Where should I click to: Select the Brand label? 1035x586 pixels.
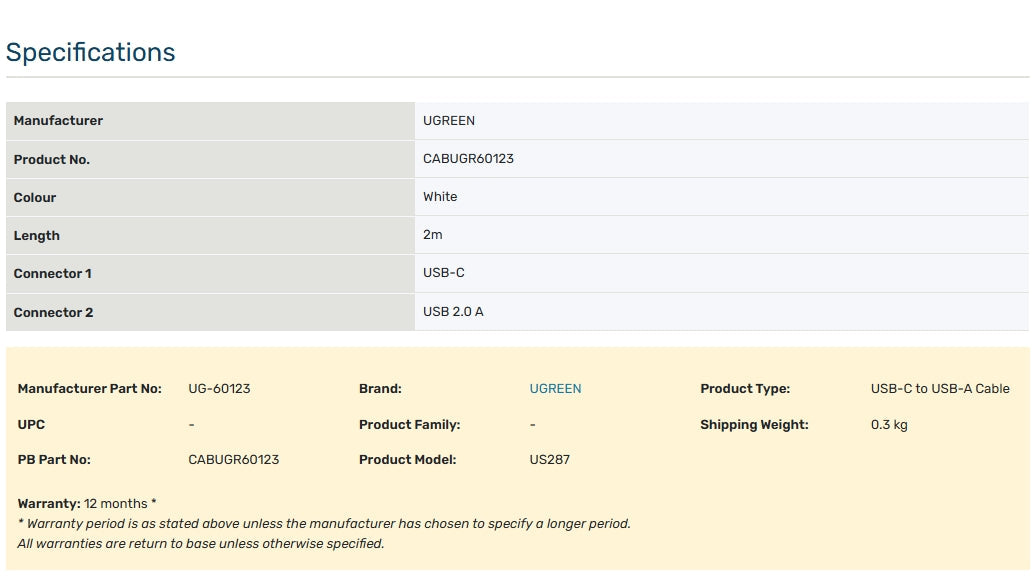click(x=380, y=389)
